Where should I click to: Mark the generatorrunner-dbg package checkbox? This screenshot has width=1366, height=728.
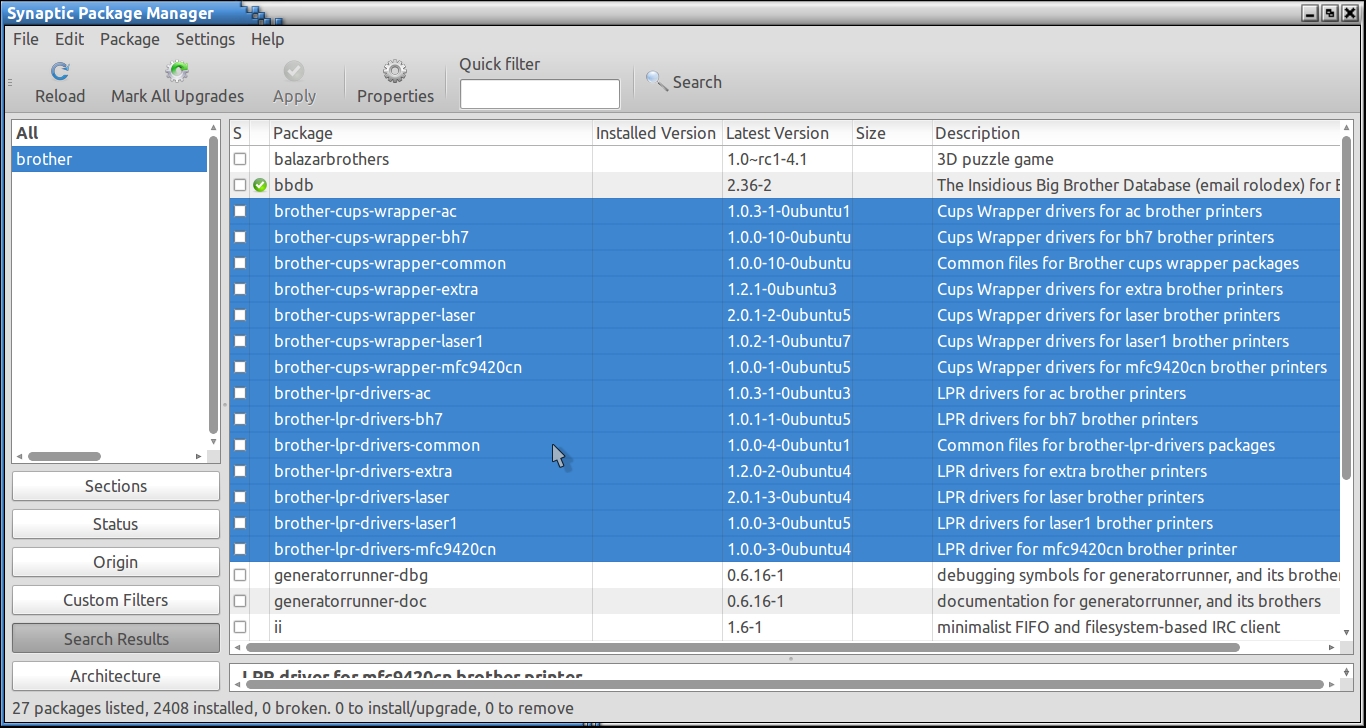(x=240, y=575)
